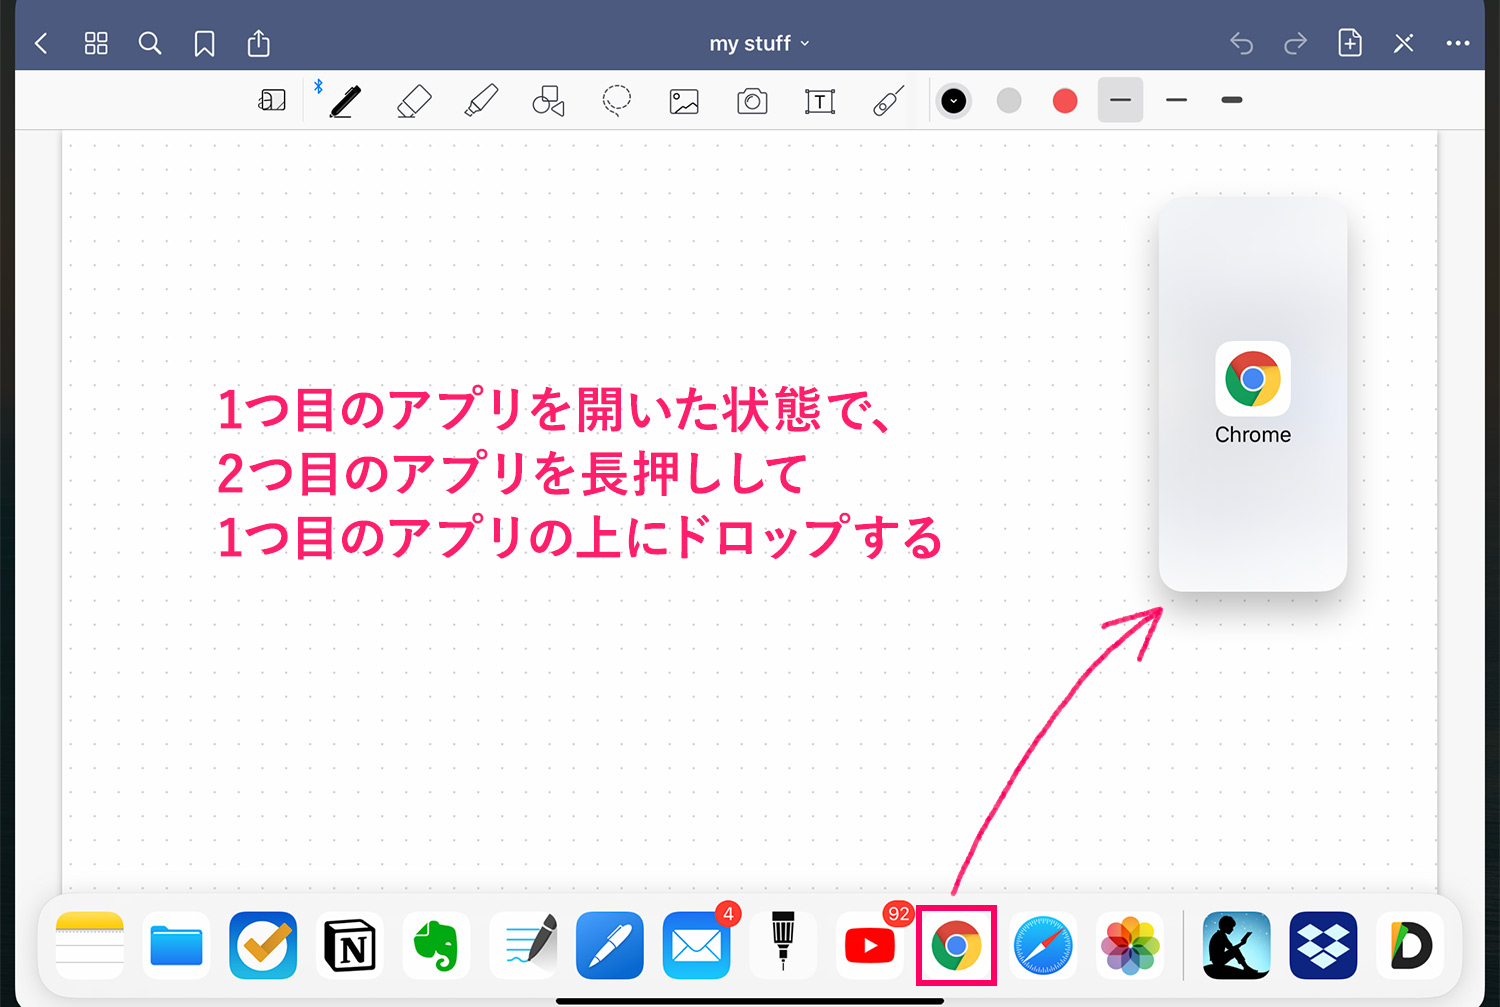
Task: Open the more options ellipsis menu
Action: pos(1458,43)
